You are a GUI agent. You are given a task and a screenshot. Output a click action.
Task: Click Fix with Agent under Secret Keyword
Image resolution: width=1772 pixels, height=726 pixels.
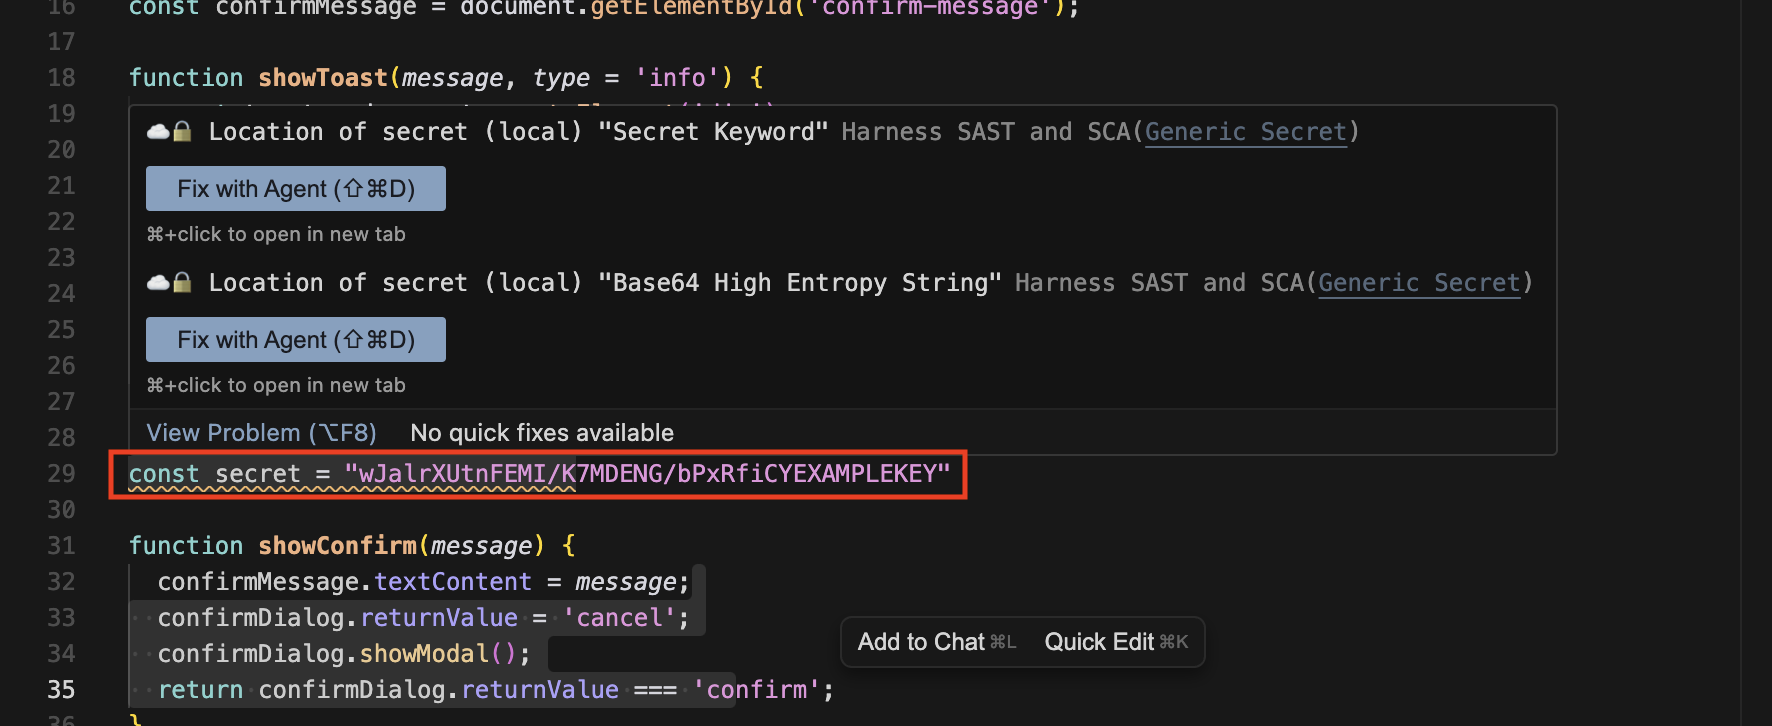click(x=296, y=189)
